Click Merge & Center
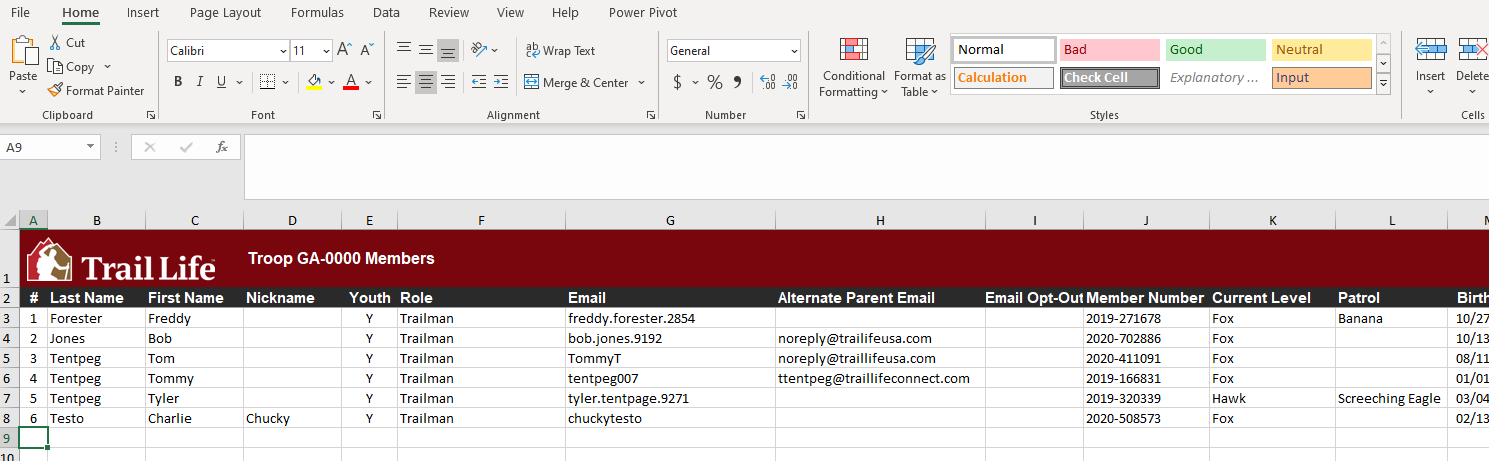 576,83
